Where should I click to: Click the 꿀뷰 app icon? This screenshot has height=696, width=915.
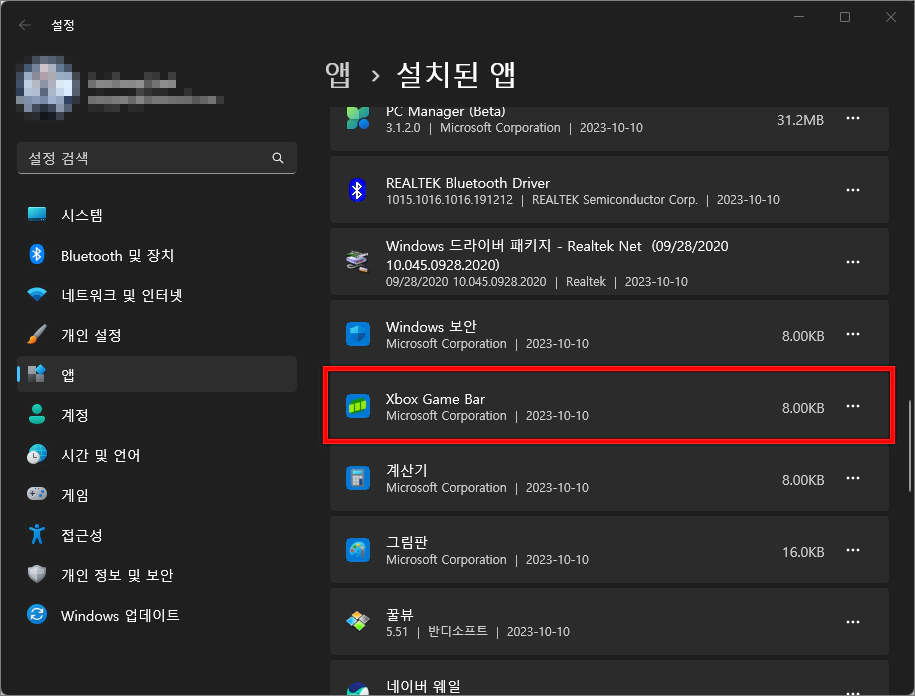358,621
